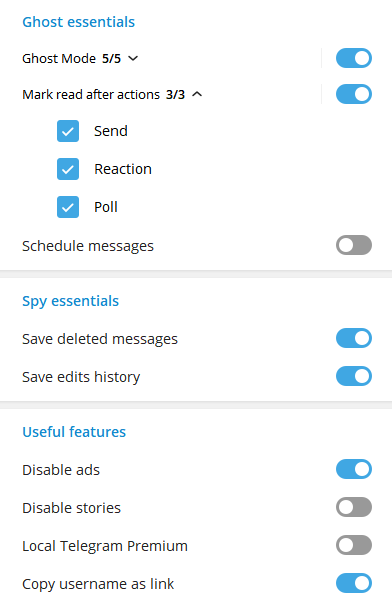Click the Reaction option label
Viewport: 392px width, 608px height.
(x=123, y=169)
